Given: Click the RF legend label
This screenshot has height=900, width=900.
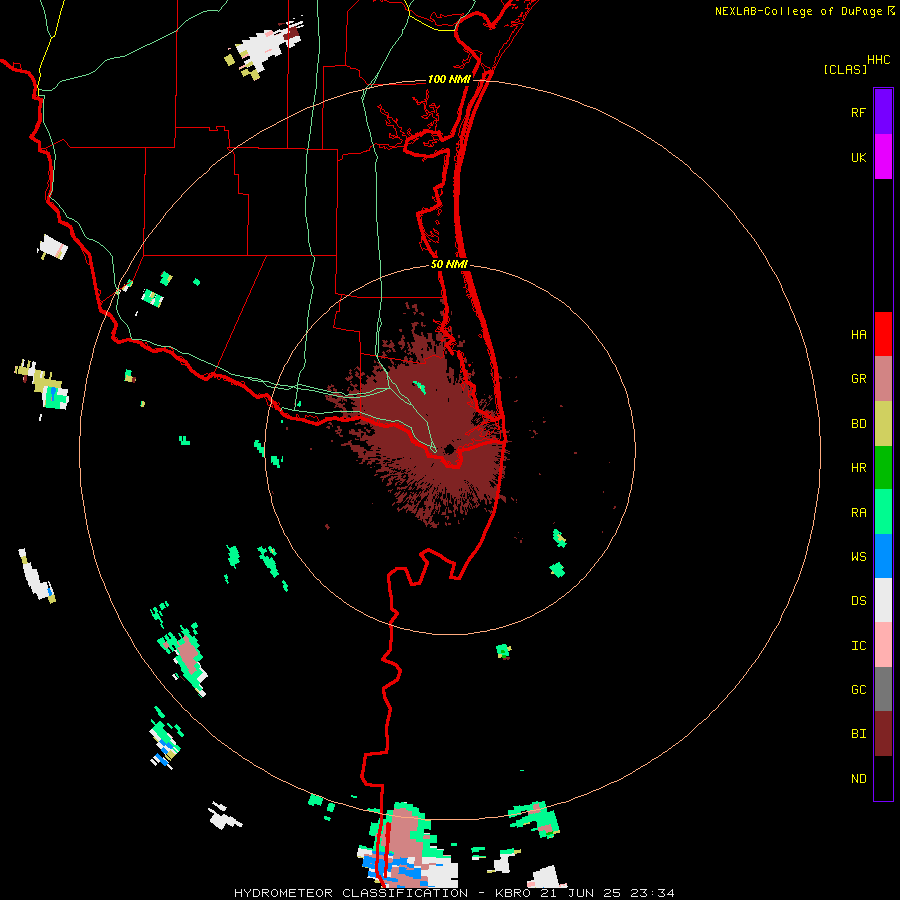Looking at the screenshot, I should [858, 112].
